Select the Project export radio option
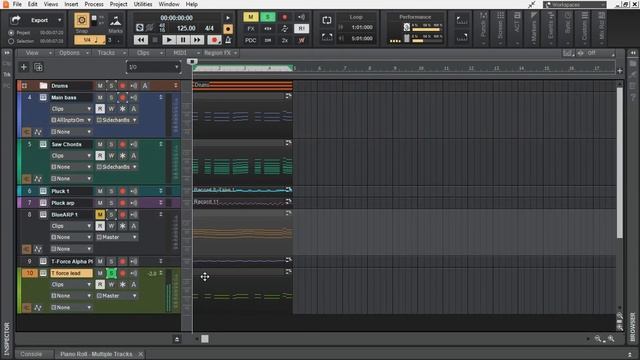 point(11,33)
